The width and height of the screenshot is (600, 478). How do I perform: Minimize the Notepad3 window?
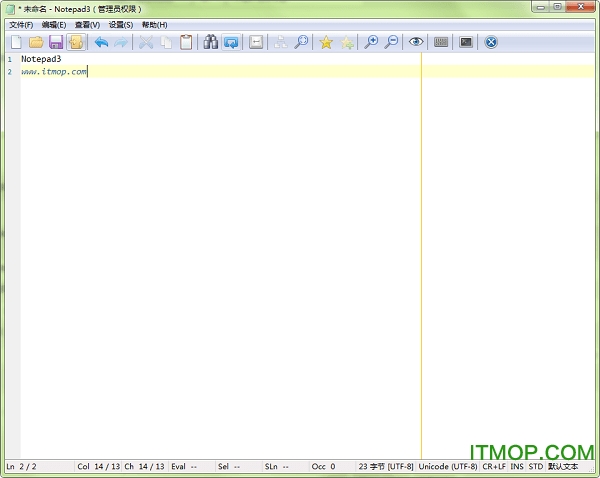[x=541, y=7]
